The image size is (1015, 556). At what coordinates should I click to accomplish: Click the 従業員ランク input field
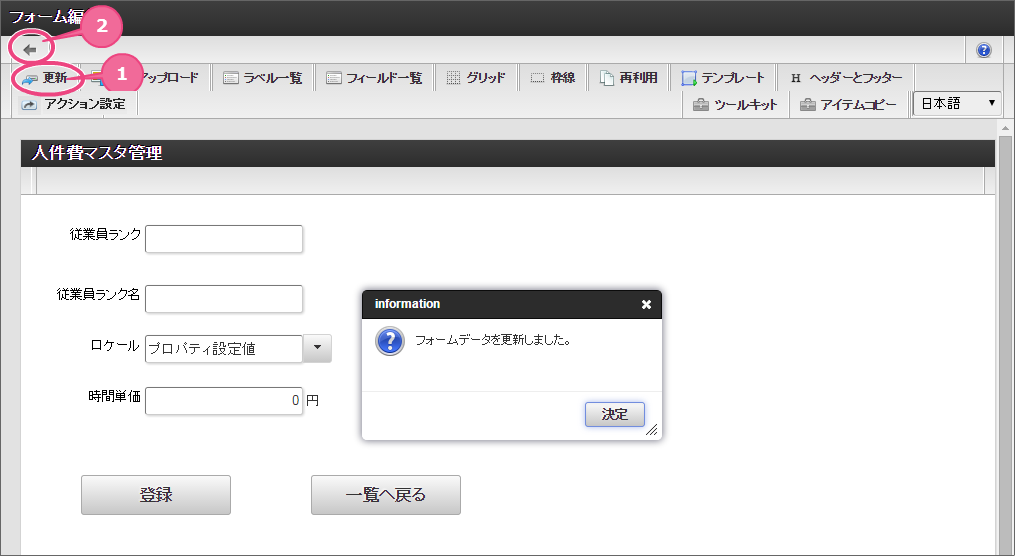tap(224, 239)
